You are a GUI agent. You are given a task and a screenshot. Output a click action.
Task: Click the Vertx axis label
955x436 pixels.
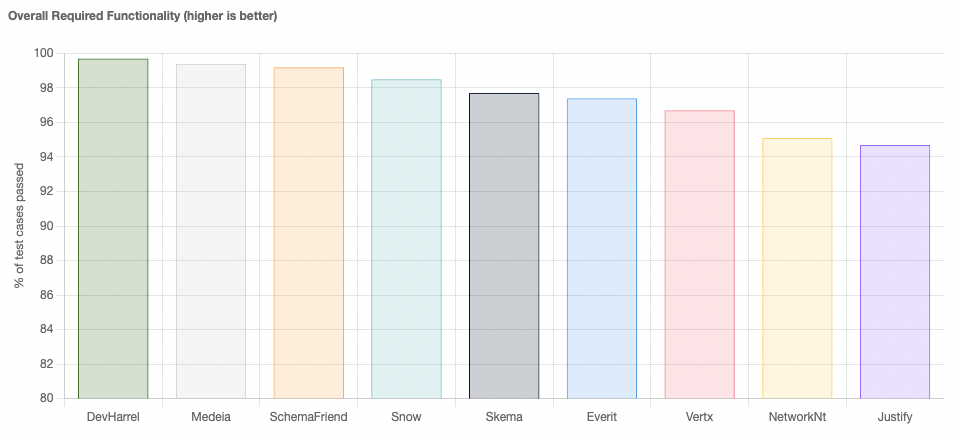(x=699, y=417)
